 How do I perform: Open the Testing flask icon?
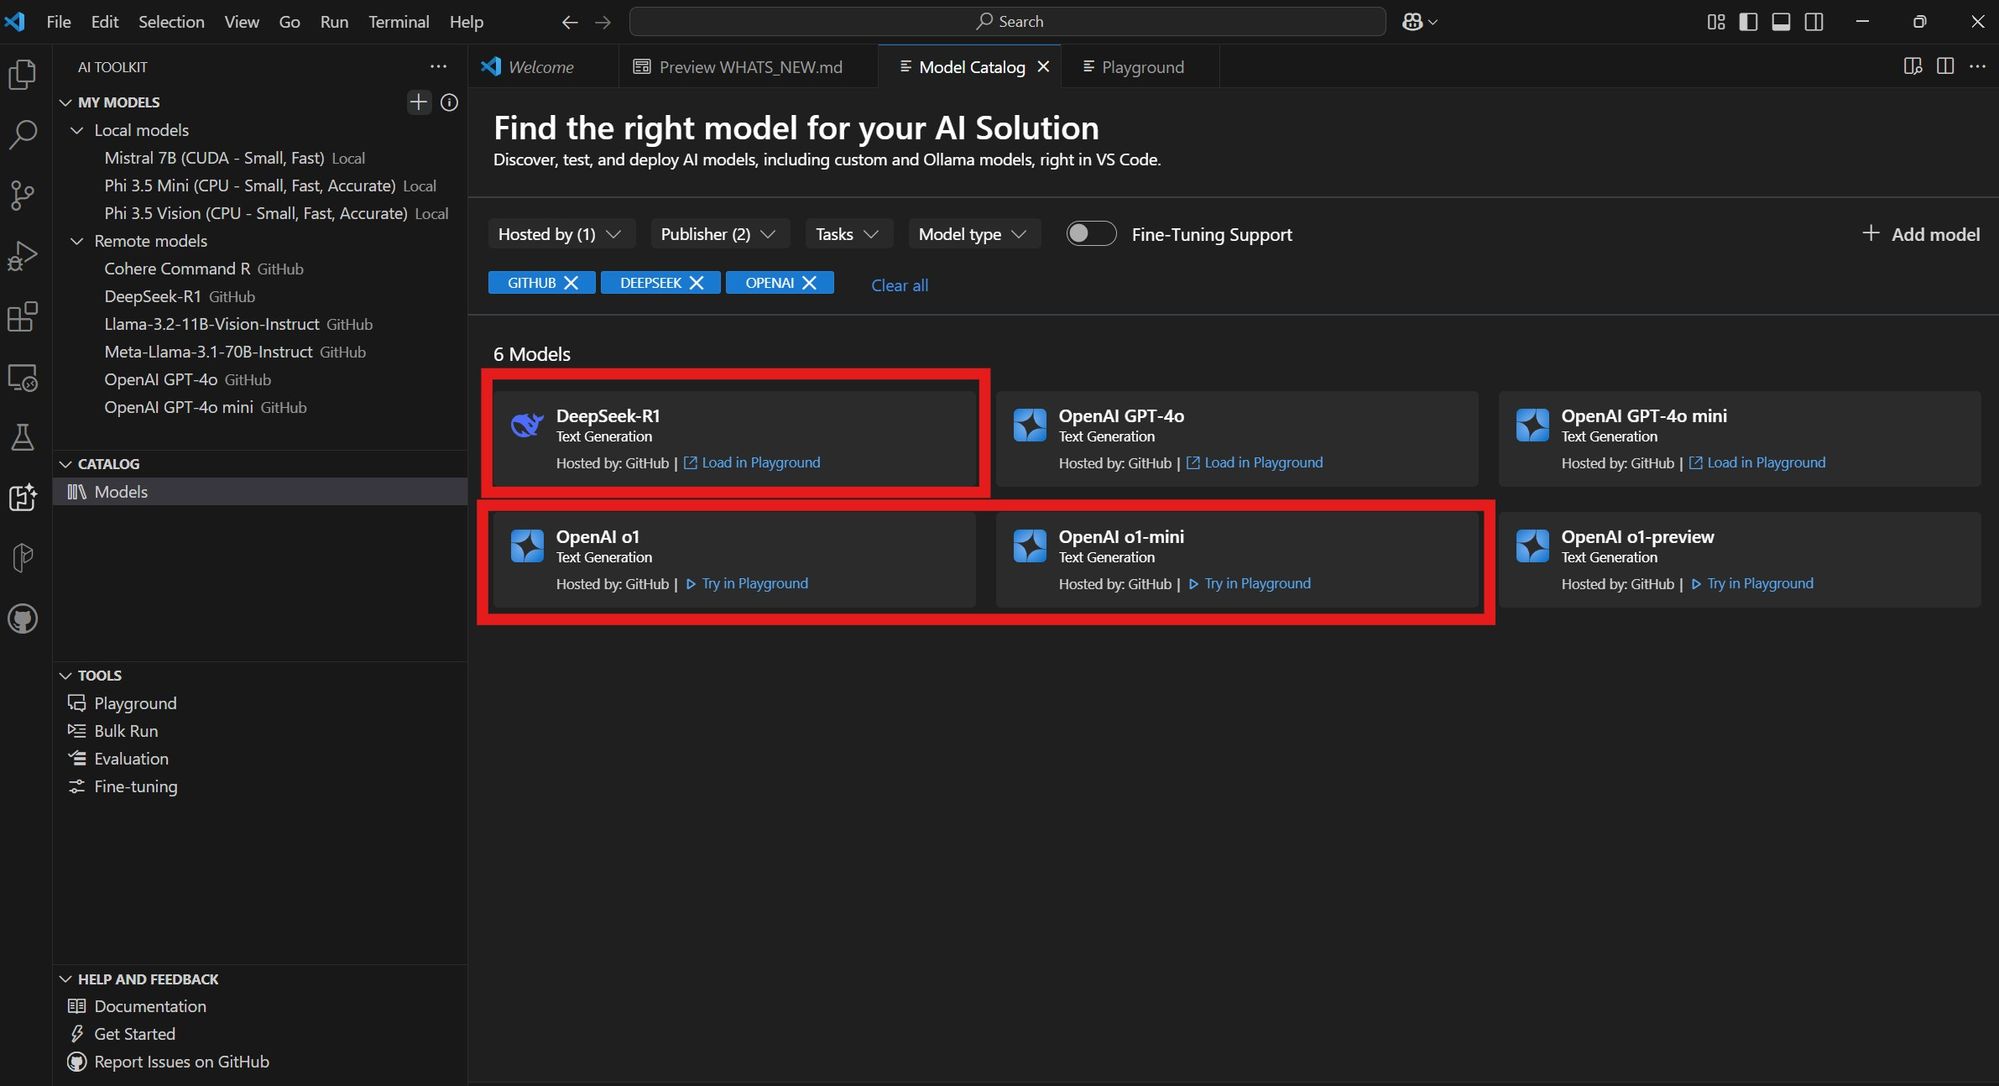[22, 437]
